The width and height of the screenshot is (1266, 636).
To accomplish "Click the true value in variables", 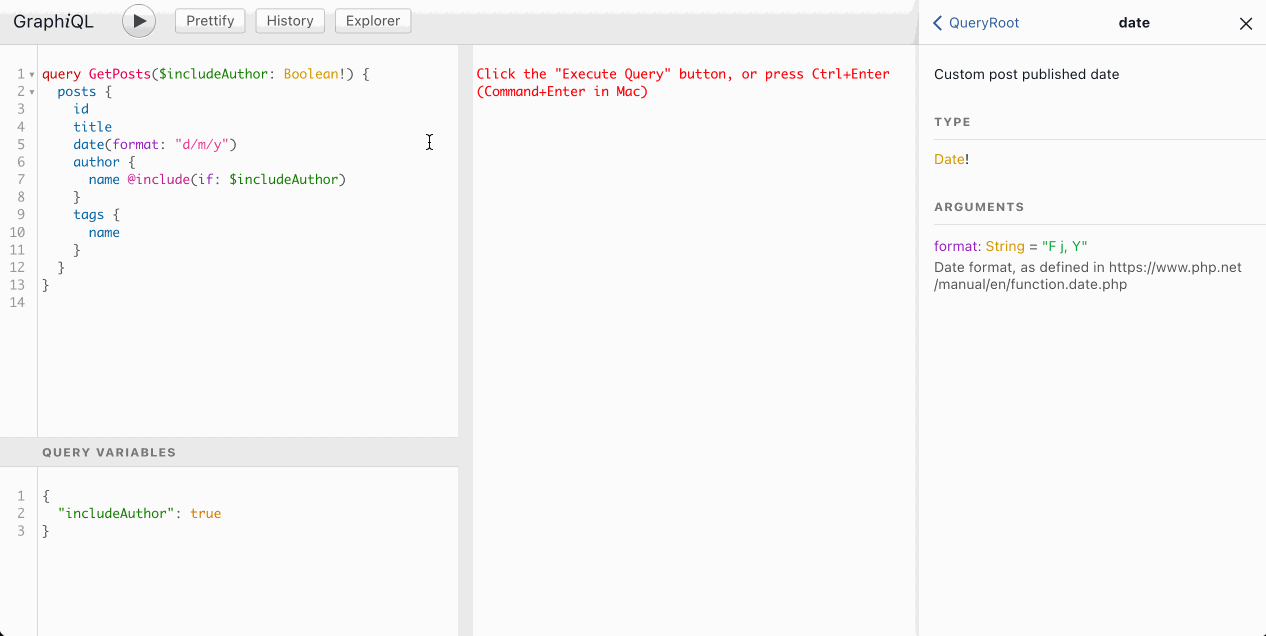I will (205, 513).
